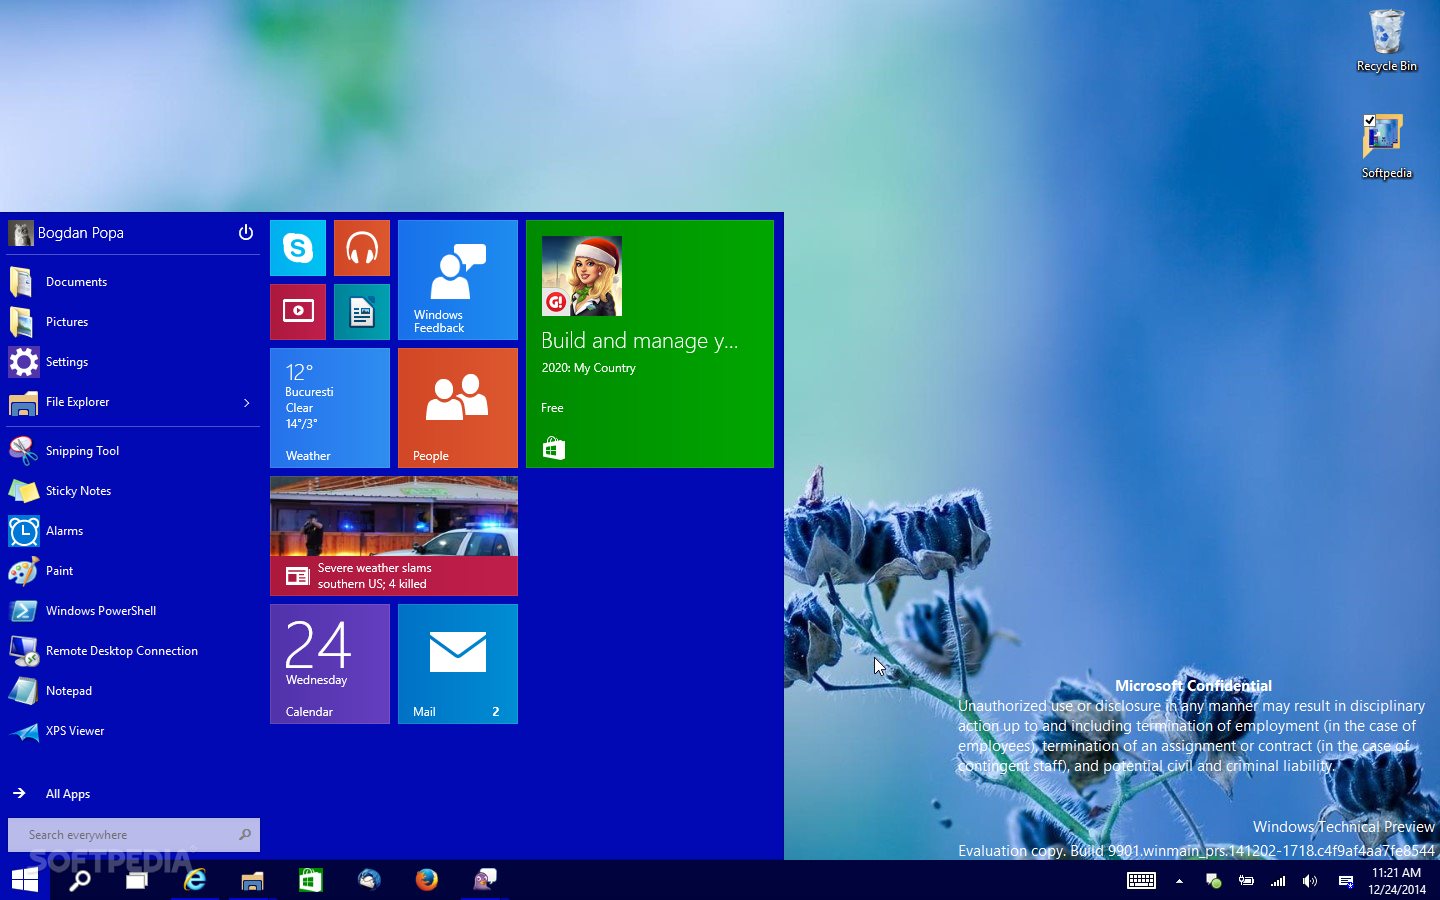
Task: Open File Explorer from the taskbar
Action: pos(253,880)
